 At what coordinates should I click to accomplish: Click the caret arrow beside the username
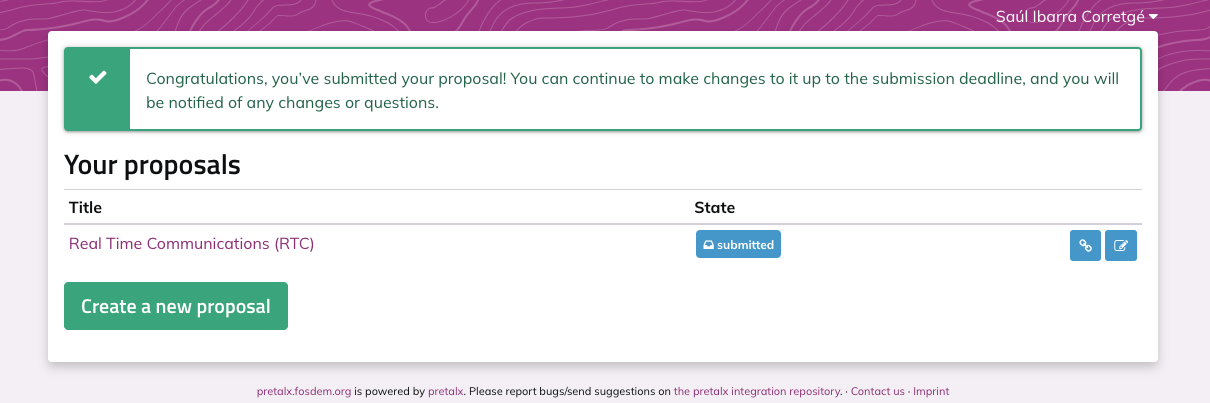click(x=1153, y=17)
